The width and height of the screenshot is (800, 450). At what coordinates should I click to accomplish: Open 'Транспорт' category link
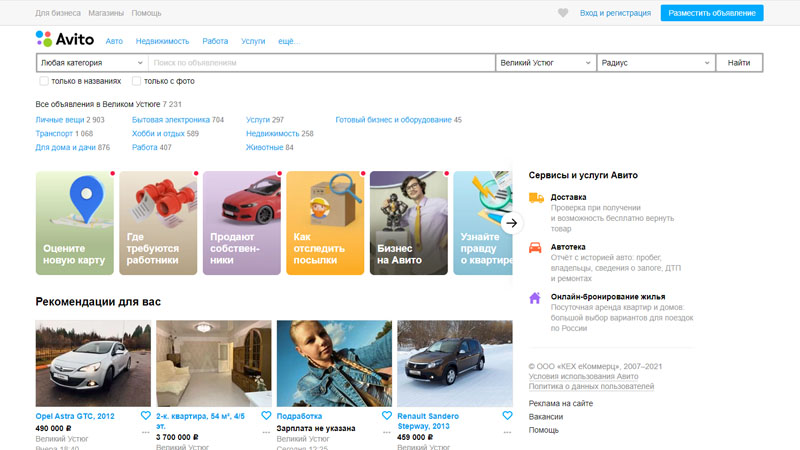pyautogui.click(x=54, y=134)
